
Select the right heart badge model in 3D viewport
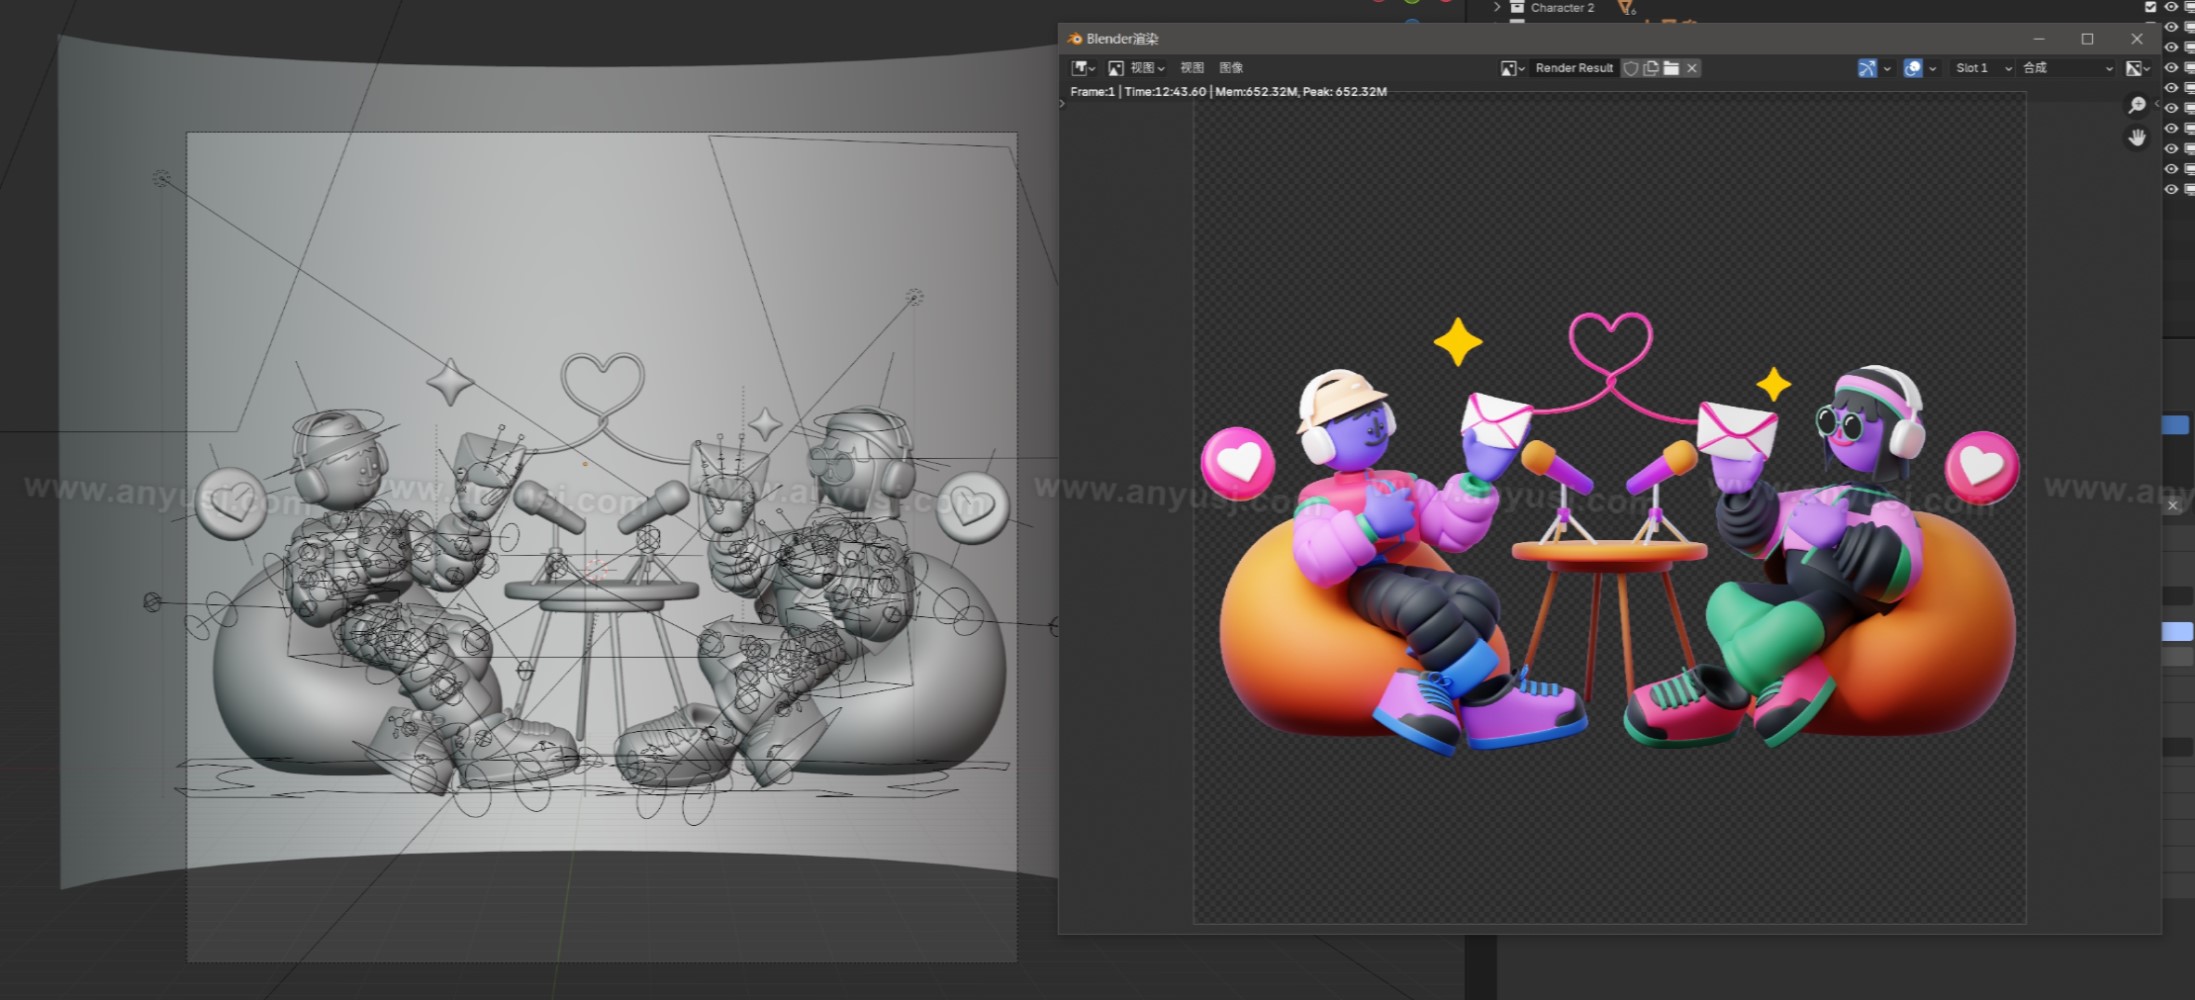point(972,507)
